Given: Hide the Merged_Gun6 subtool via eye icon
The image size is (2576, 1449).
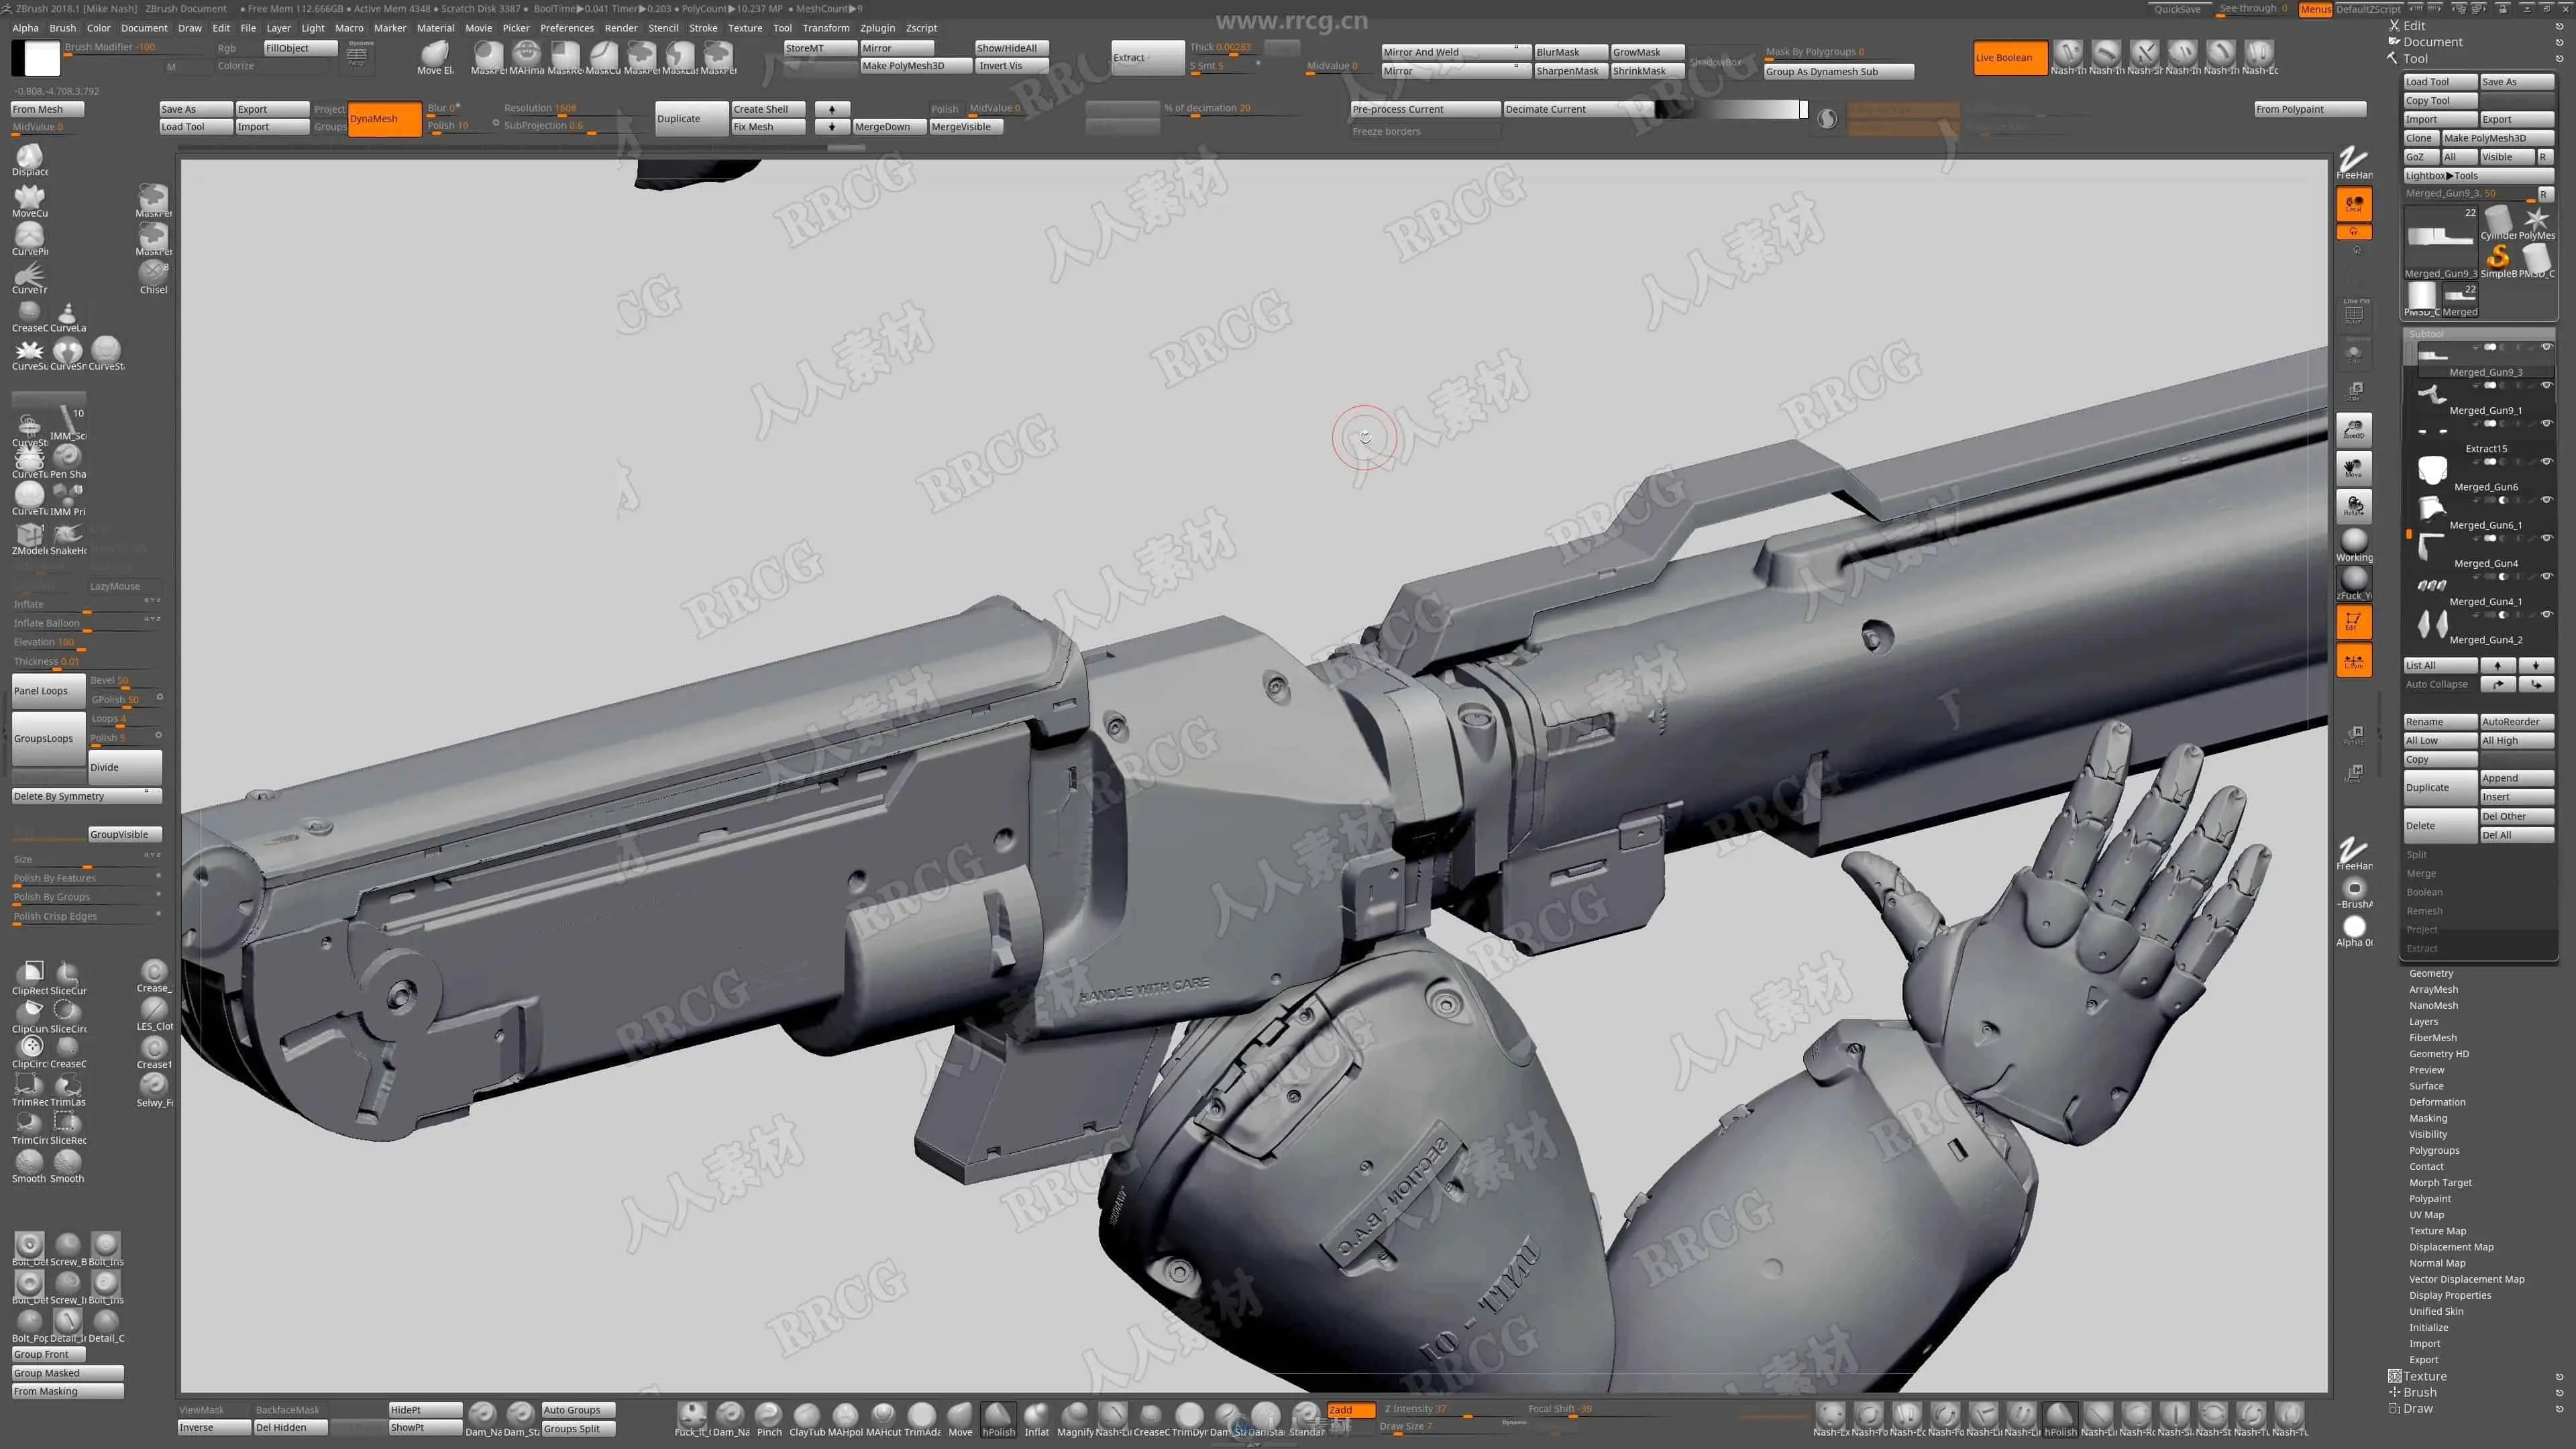Looking at the screenshot, I should tap(2546, 462).
